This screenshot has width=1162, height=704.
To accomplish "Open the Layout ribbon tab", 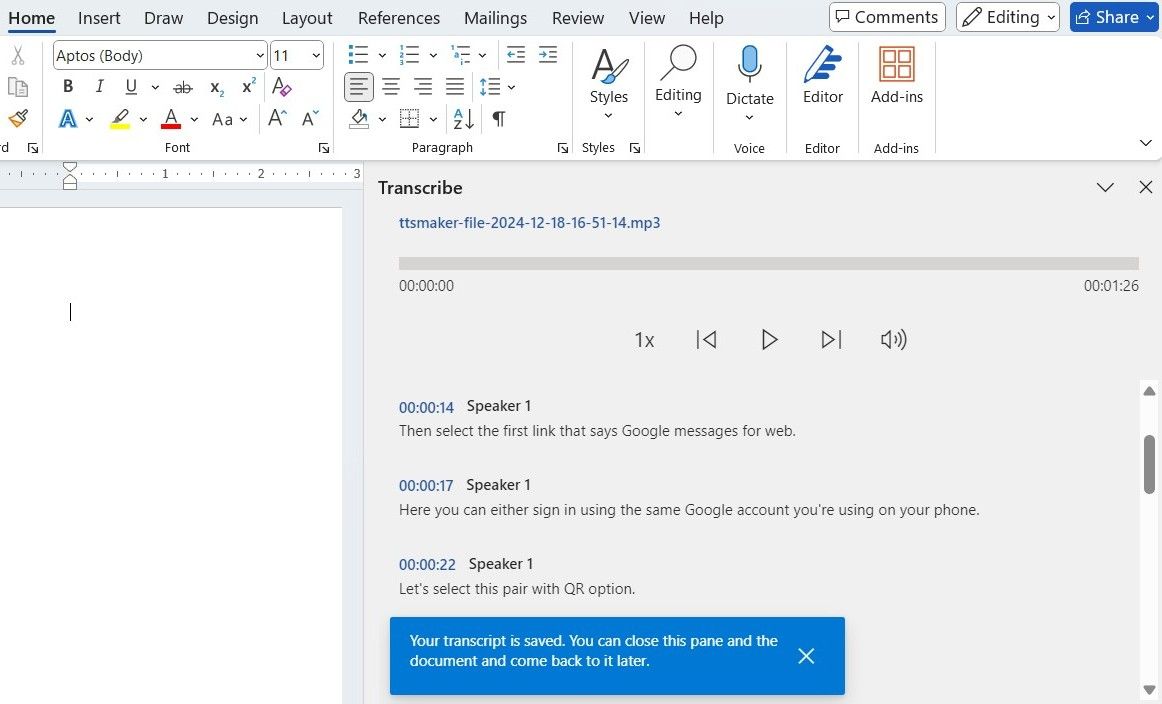I will [x=307, y=18].
